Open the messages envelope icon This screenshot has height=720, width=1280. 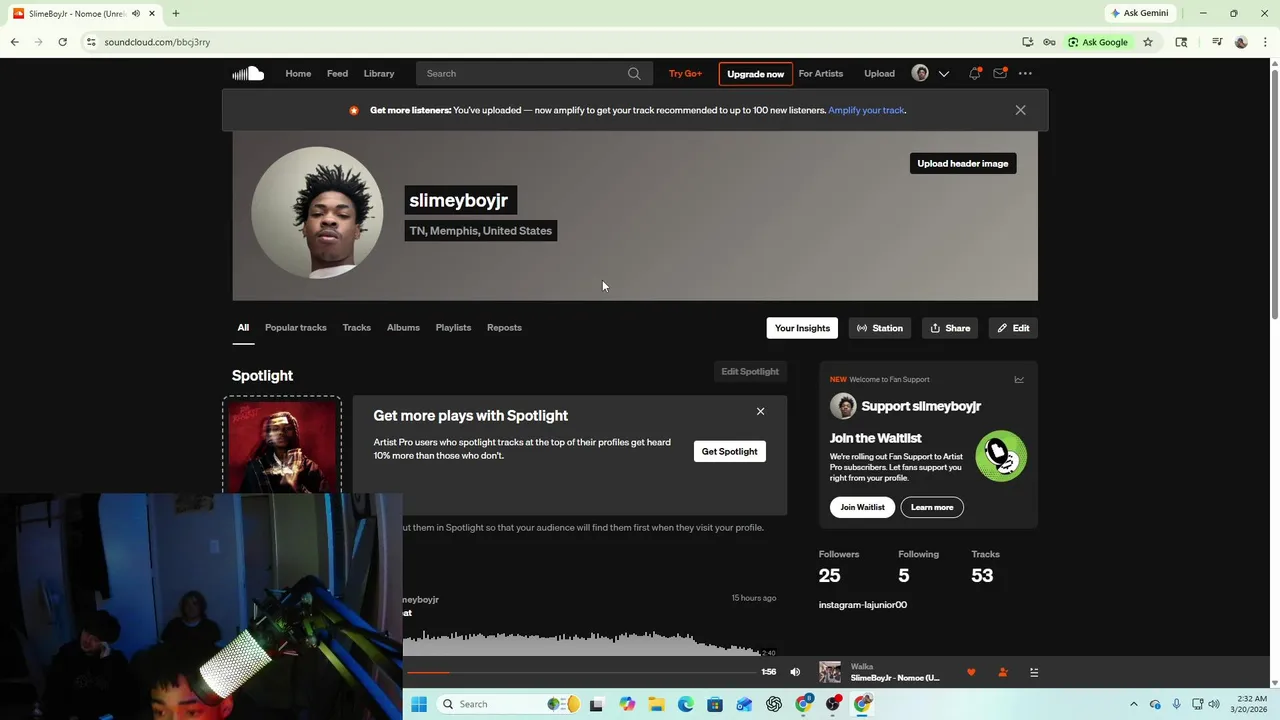coord(999,73)
